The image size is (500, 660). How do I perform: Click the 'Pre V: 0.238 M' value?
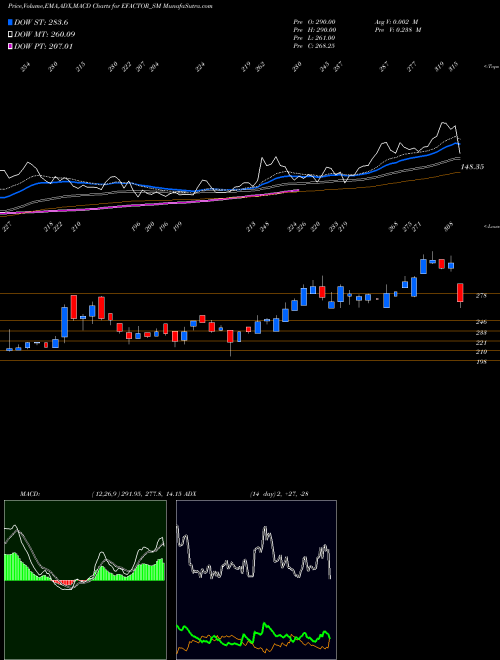[x=398, y=30]
